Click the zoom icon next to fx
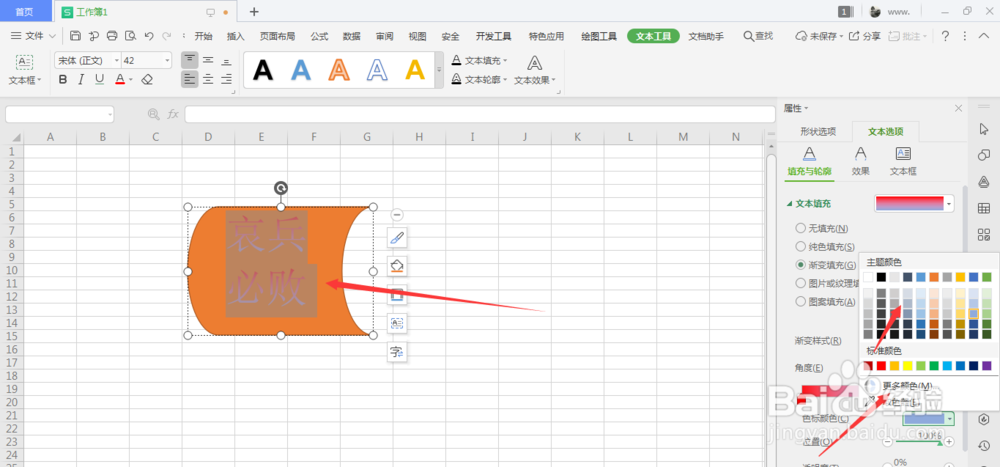 coord(154,114)
